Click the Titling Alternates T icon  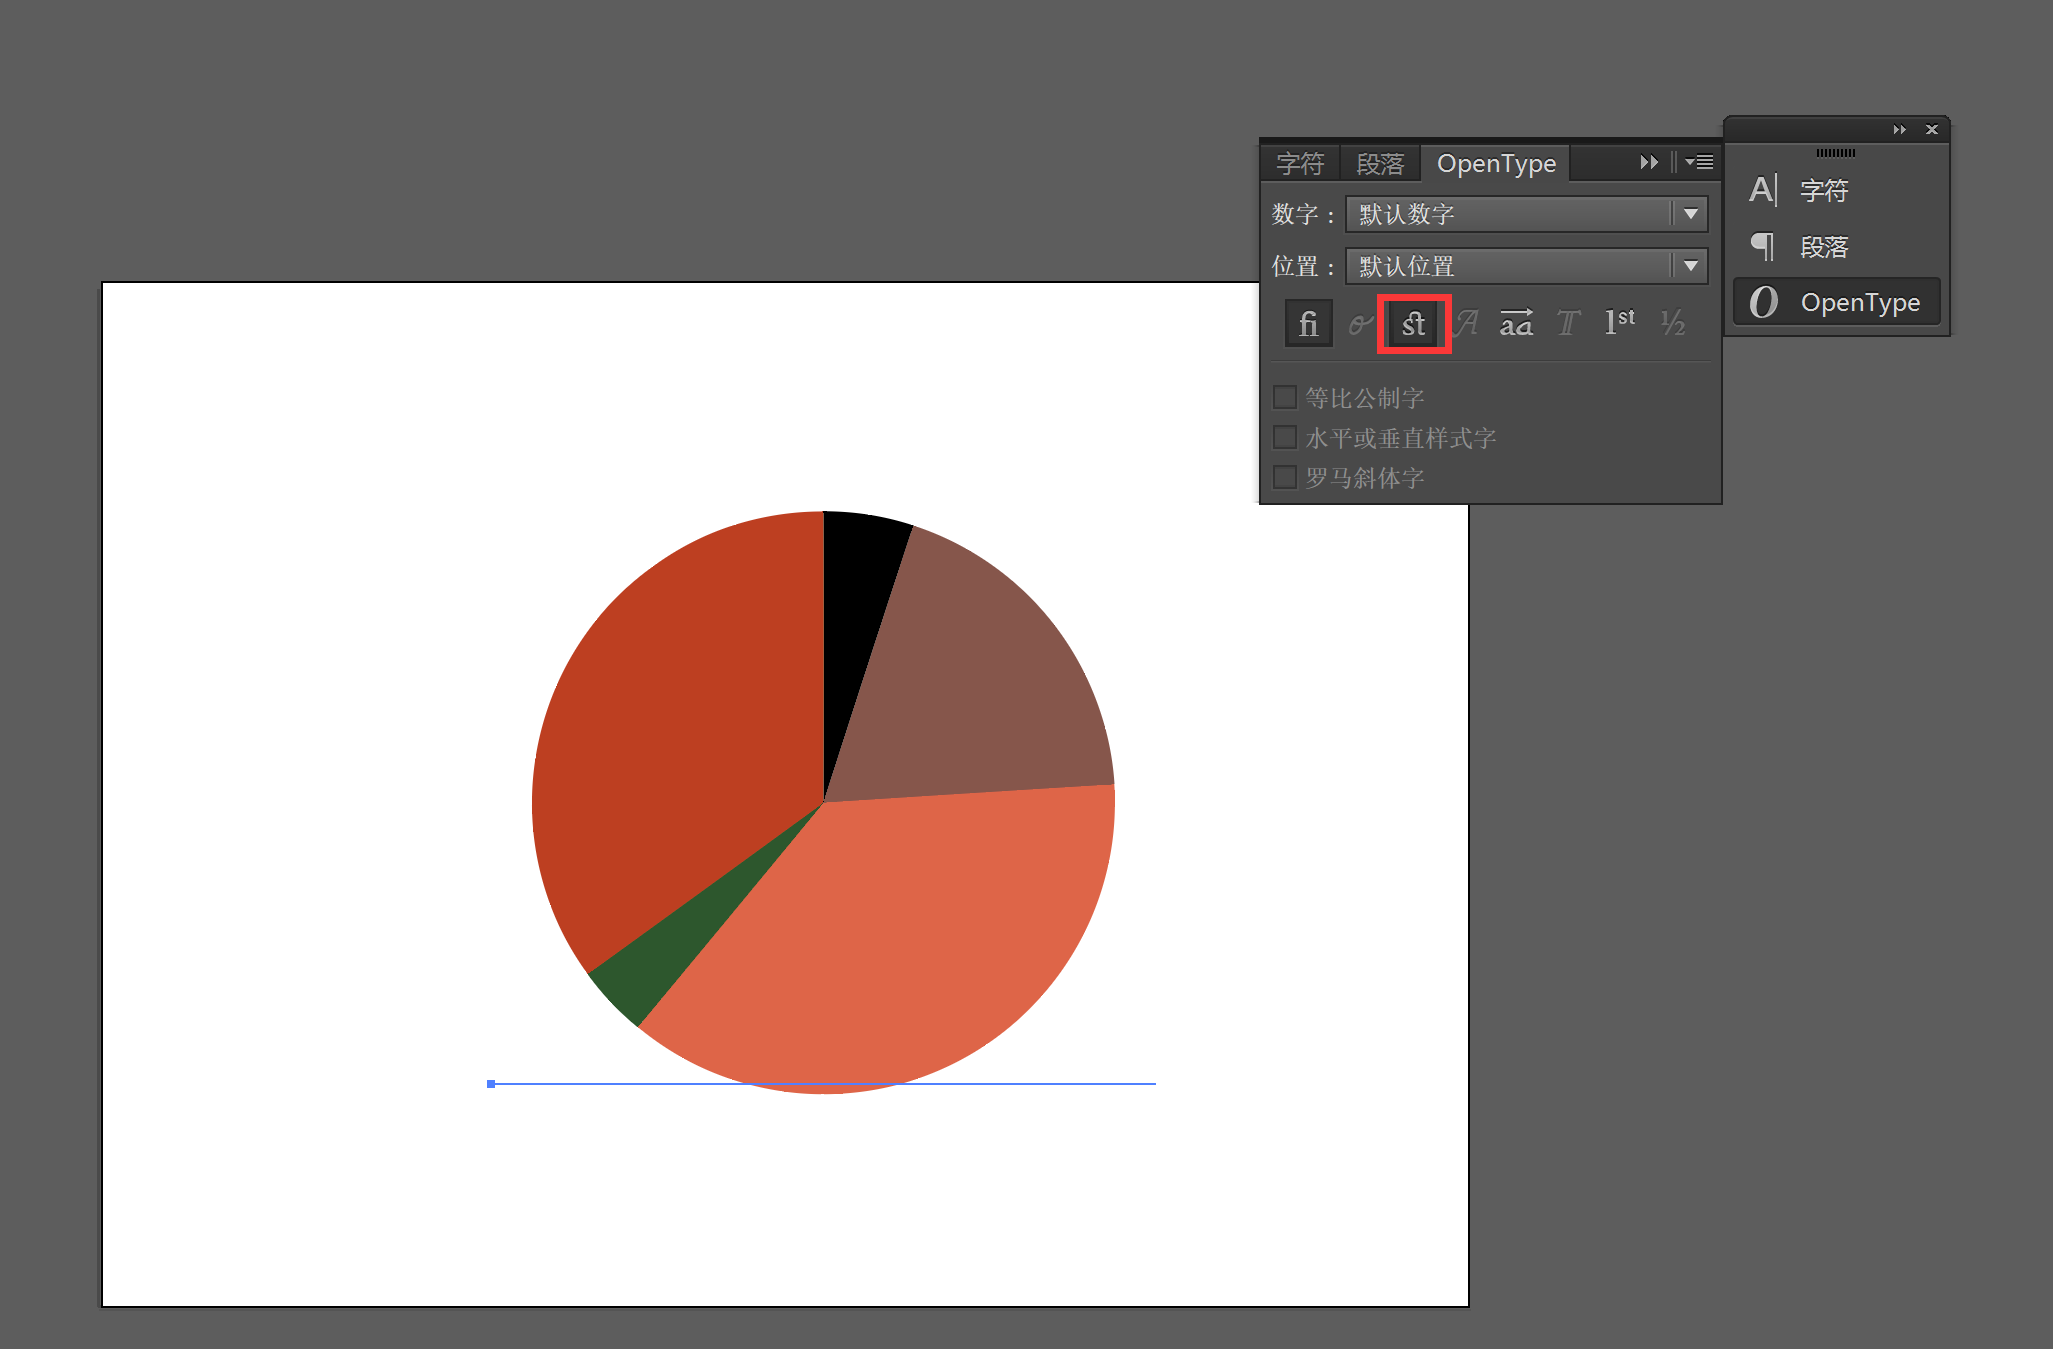(1568, 324)
